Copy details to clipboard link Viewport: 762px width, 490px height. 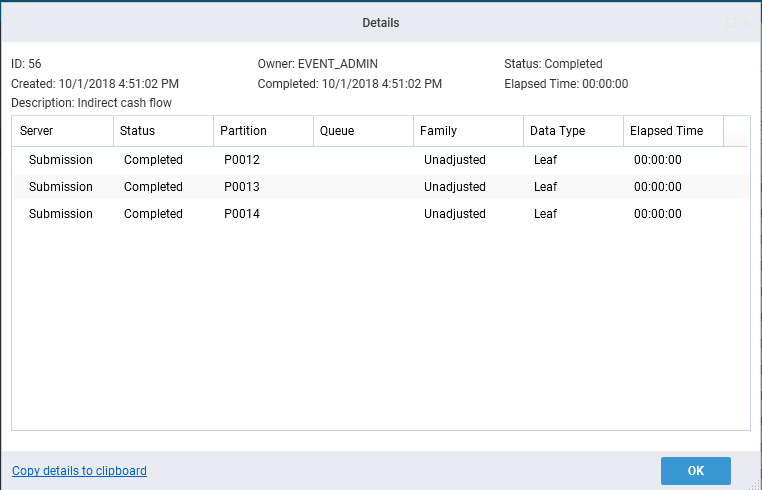[79, 471]
